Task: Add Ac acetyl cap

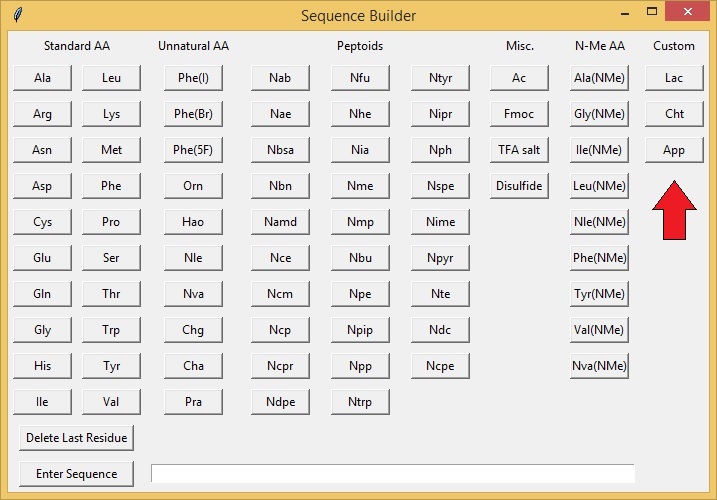Action: [x=519, y=78]
